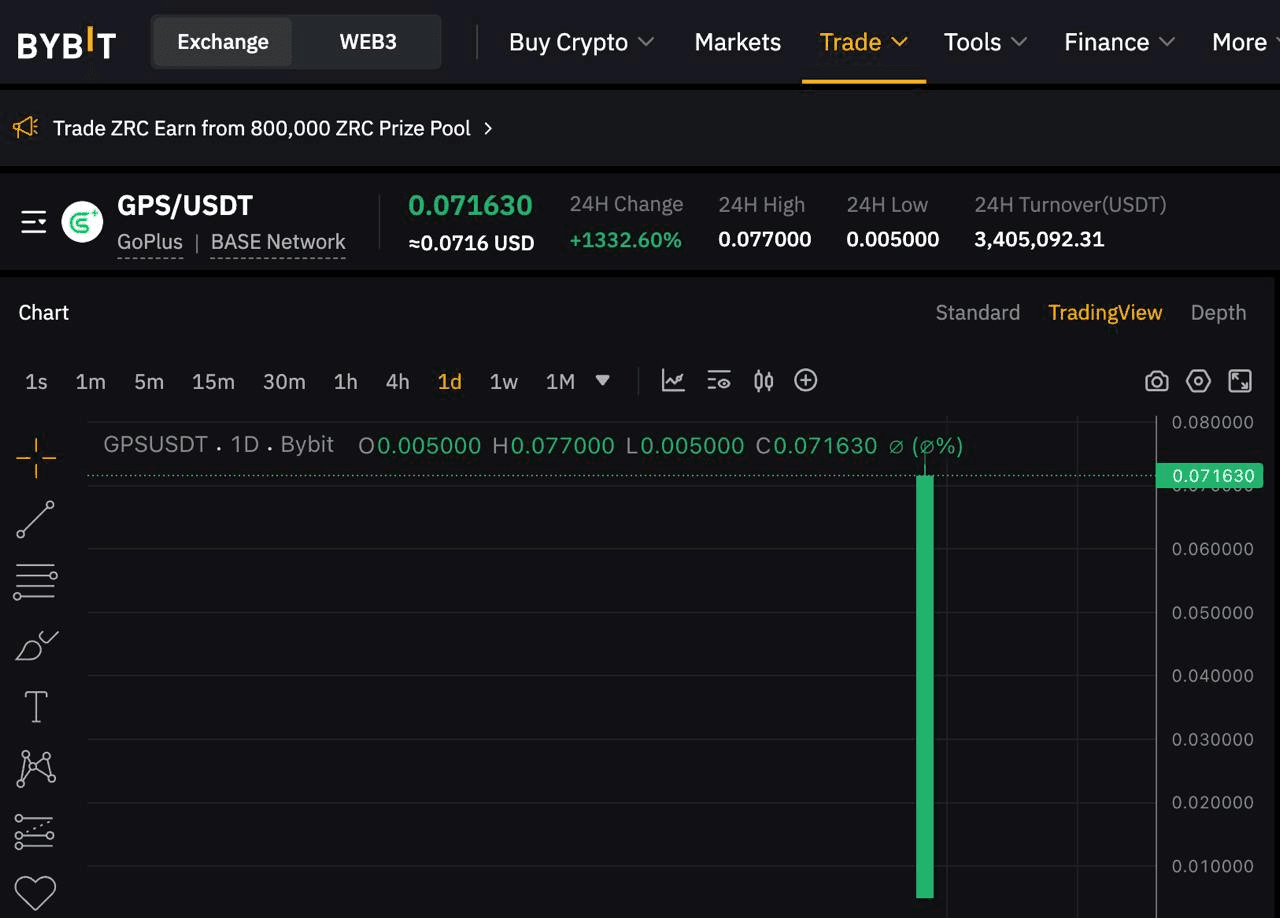
Task: Select the 5m timeframe
Action: 149,381
